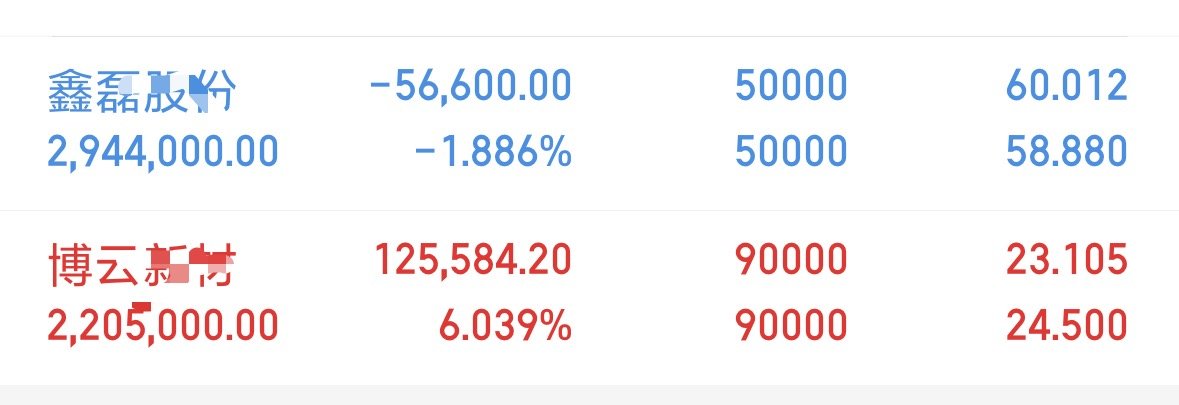Click the 50000 quantity beside 58.880
Image resolution: width=1179 pixels, height=405 pixels.
(791, 152)
